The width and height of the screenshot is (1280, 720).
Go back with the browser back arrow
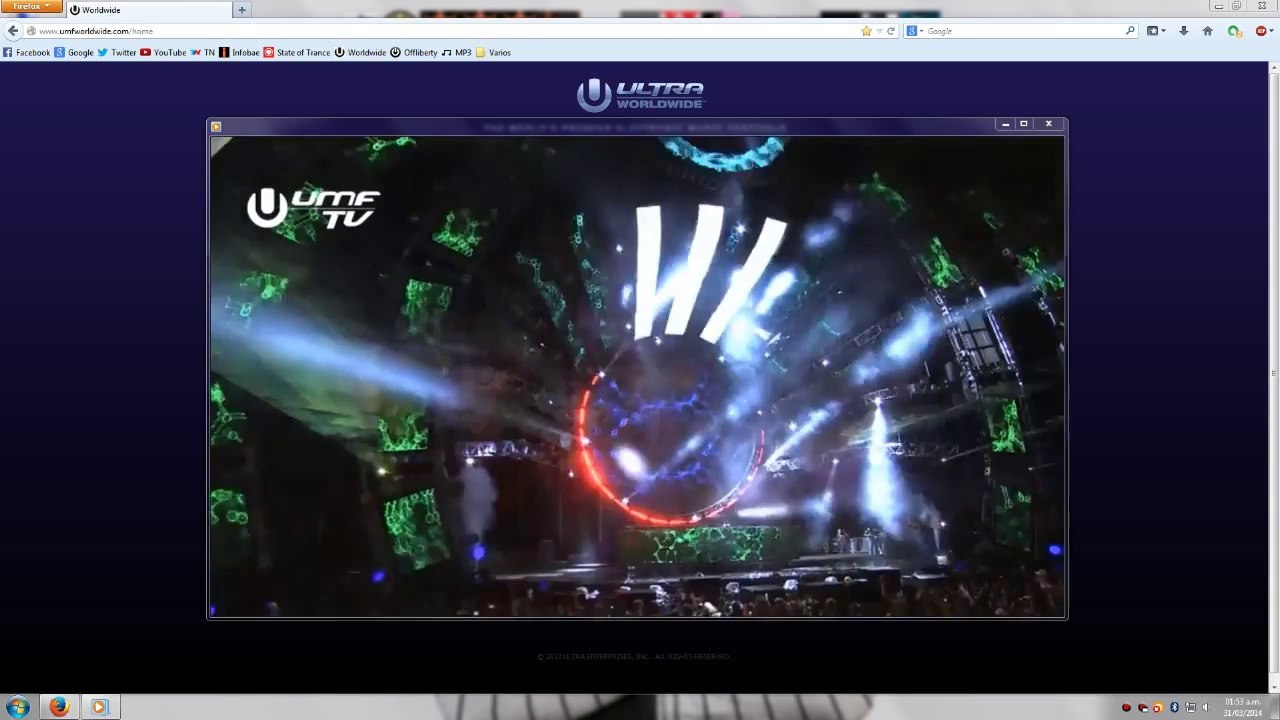pyautogui.click(x=13, y=31)
